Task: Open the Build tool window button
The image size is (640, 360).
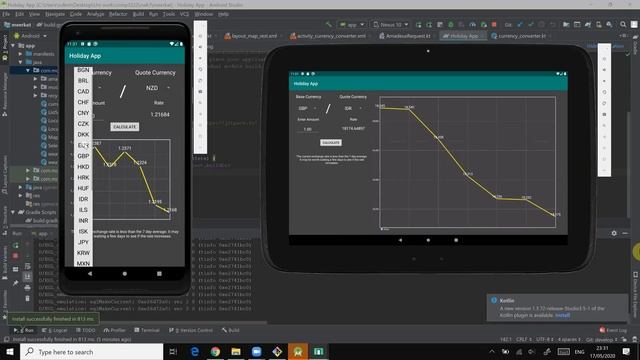Action: (x=231, y=330)
